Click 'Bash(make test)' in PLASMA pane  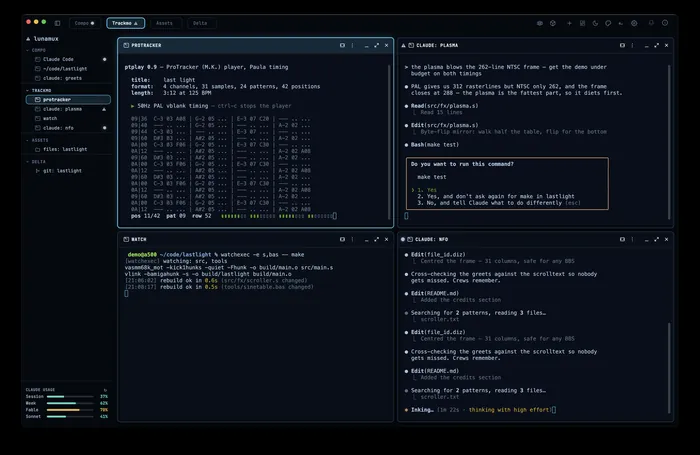(x=434, y=145)
